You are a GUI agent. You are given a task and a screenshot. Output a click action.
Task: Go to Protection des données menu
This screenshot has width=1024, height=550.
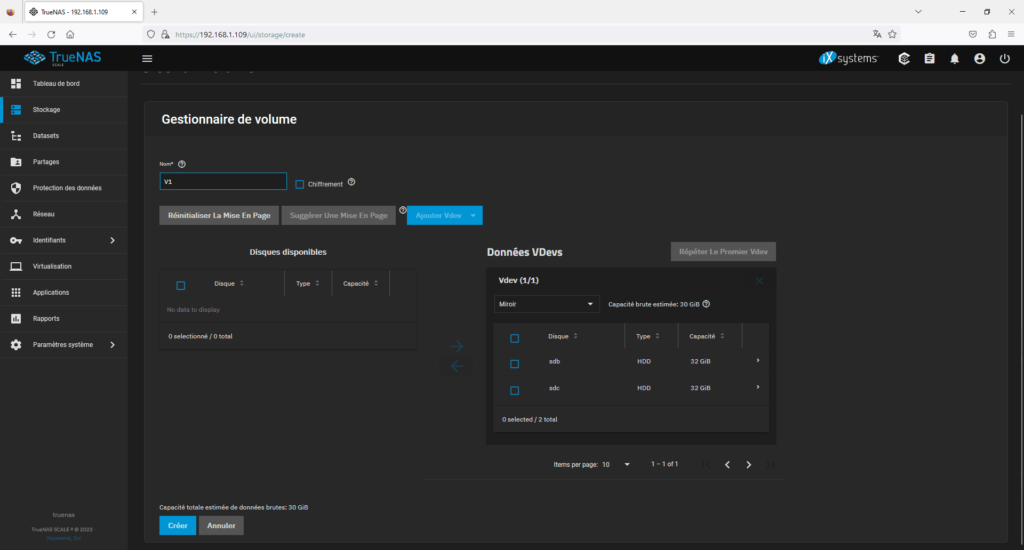67,188
